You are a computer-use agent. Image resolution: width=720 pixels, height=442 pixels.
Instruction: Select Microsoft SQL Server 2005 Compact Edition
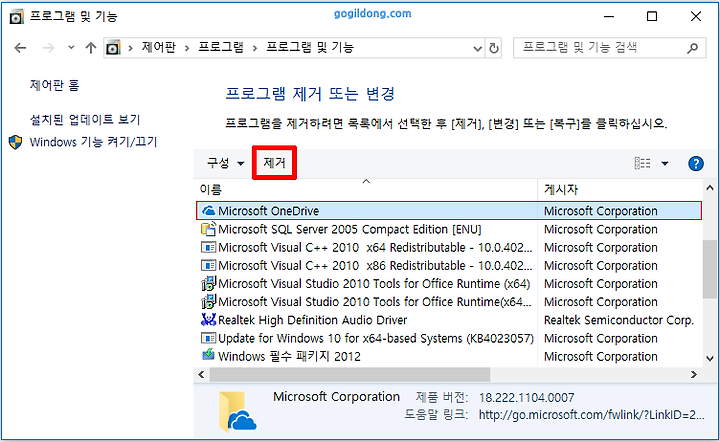pos(350,229)
